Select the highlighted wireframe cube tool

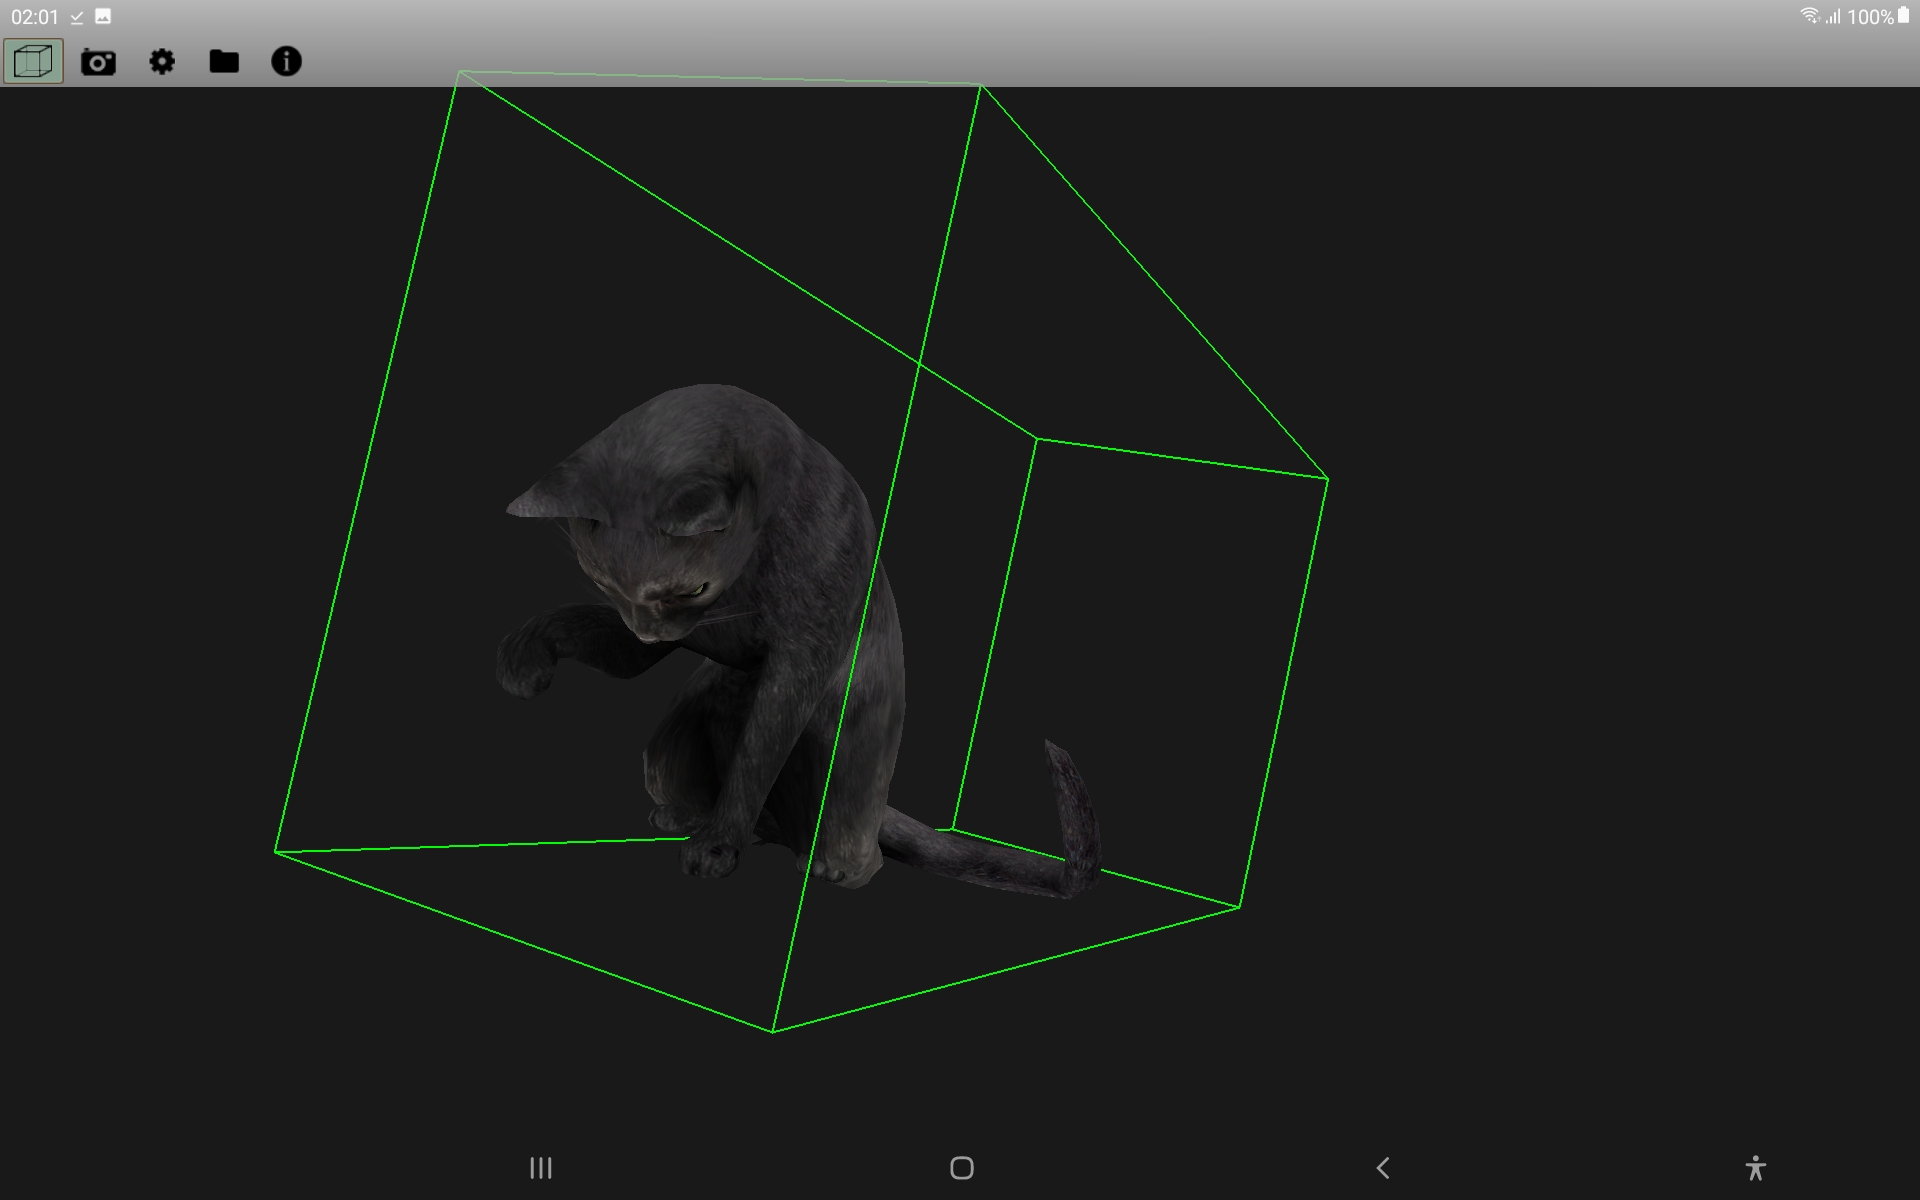pyautogui.click(x=32, y=62)
